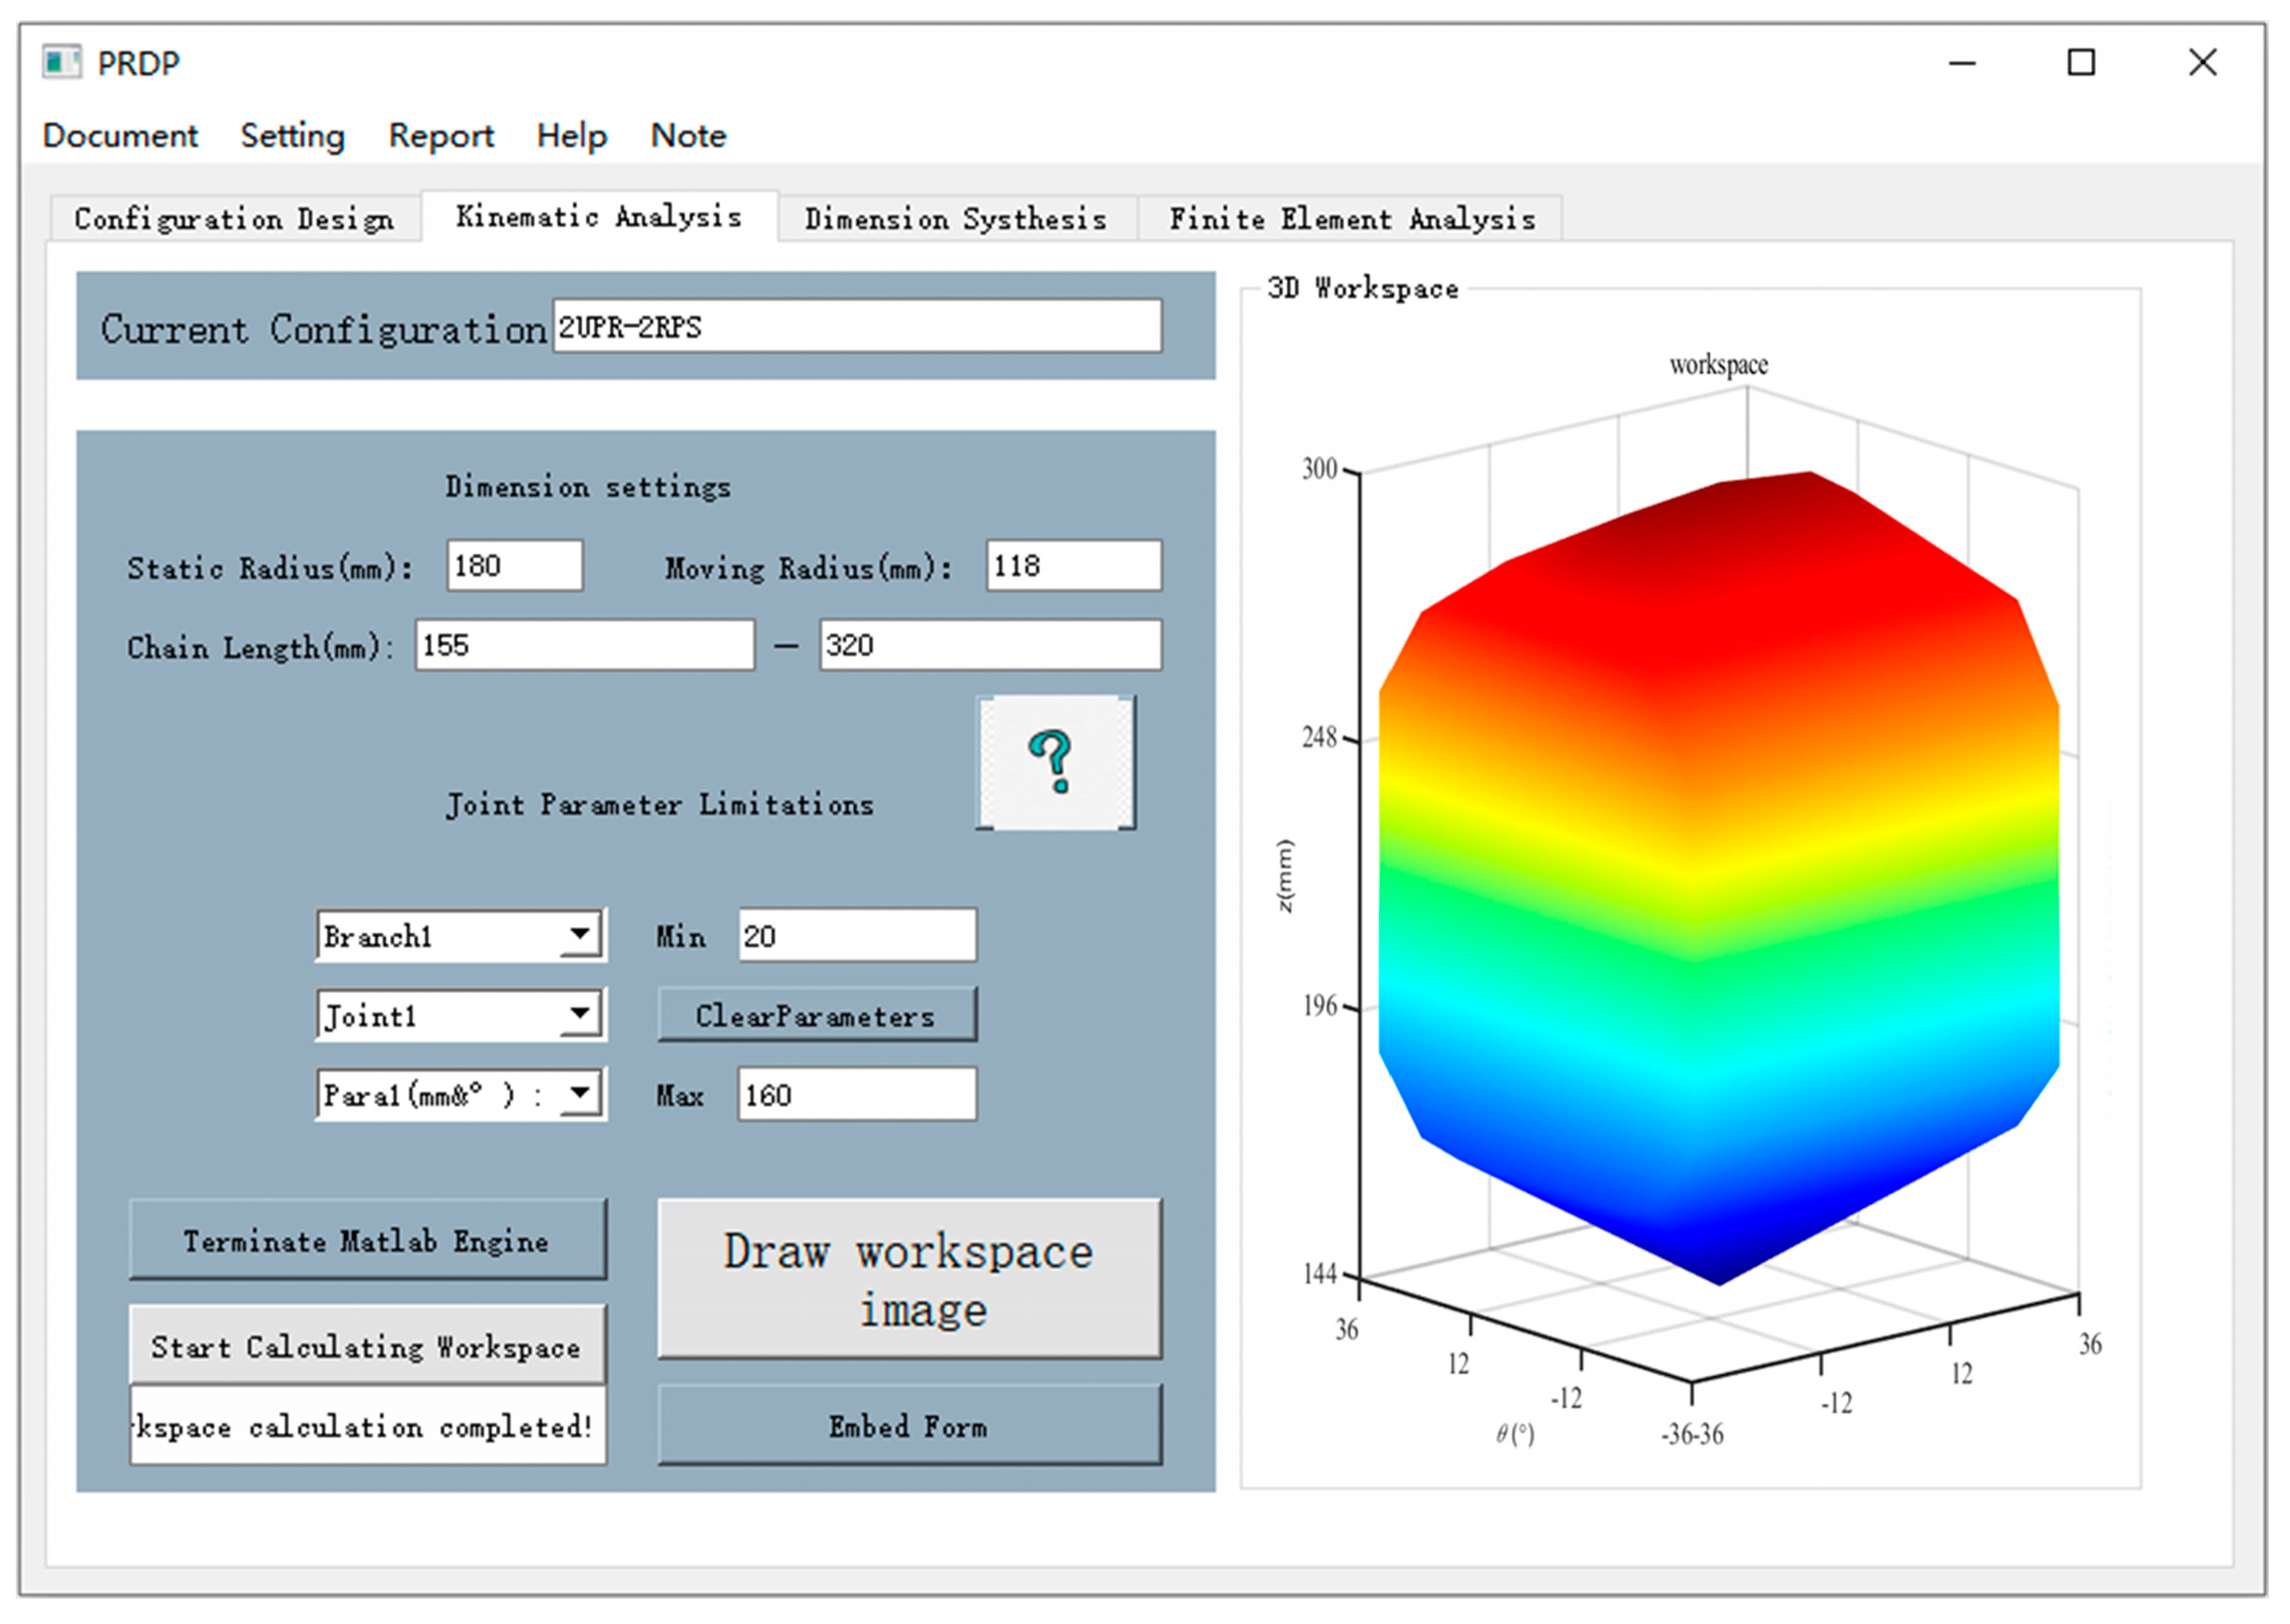
Task: Open the Setting menu
Action: (x=292, y=135)
